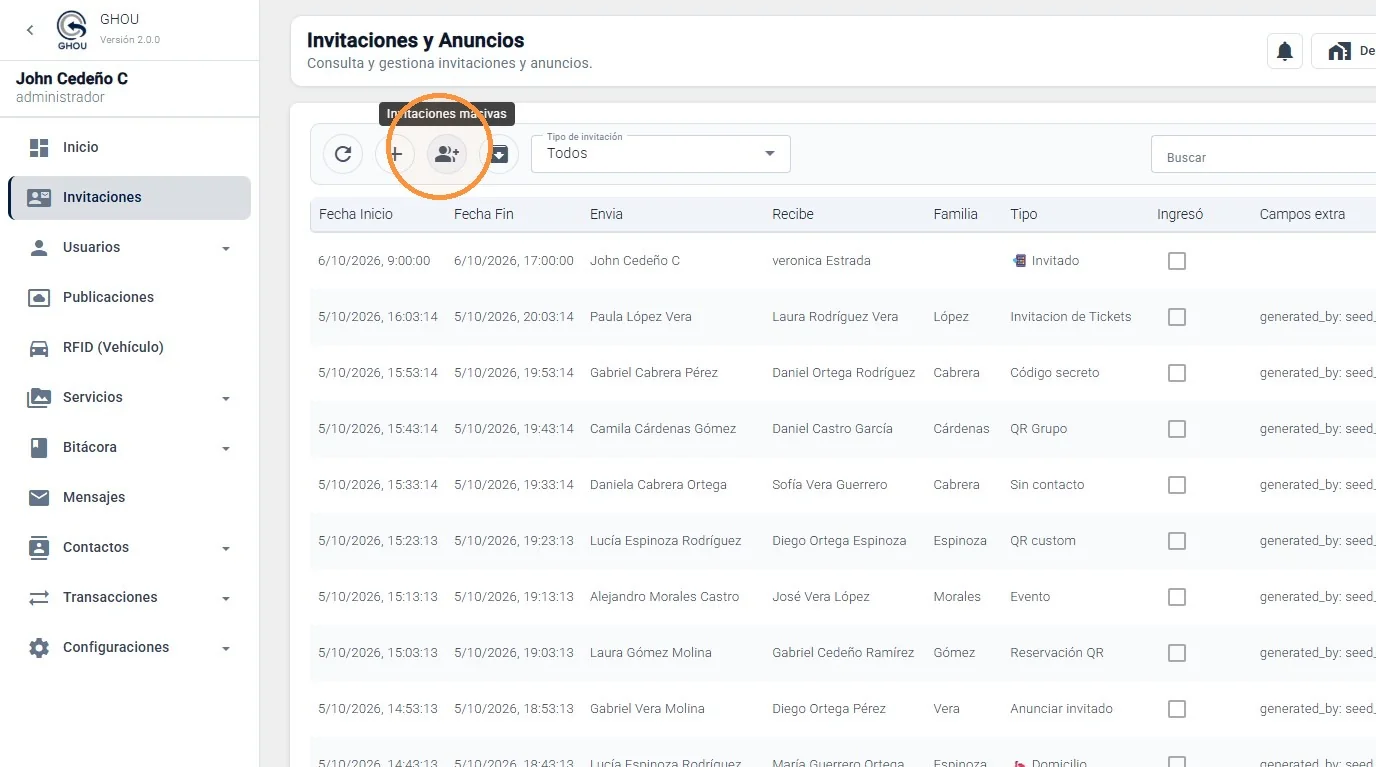Open RFID (Vehículo) in sidebar
Image resolution: width=1376 pixels, height=767 pixels.
129,347
